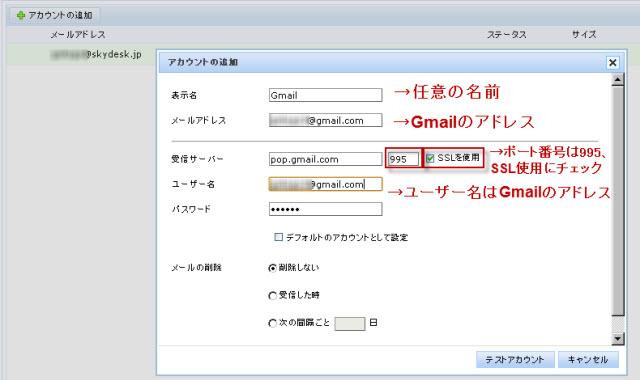640x380 pixels.
Task: Click the days interval field next to 日
Action: point(349,323)
